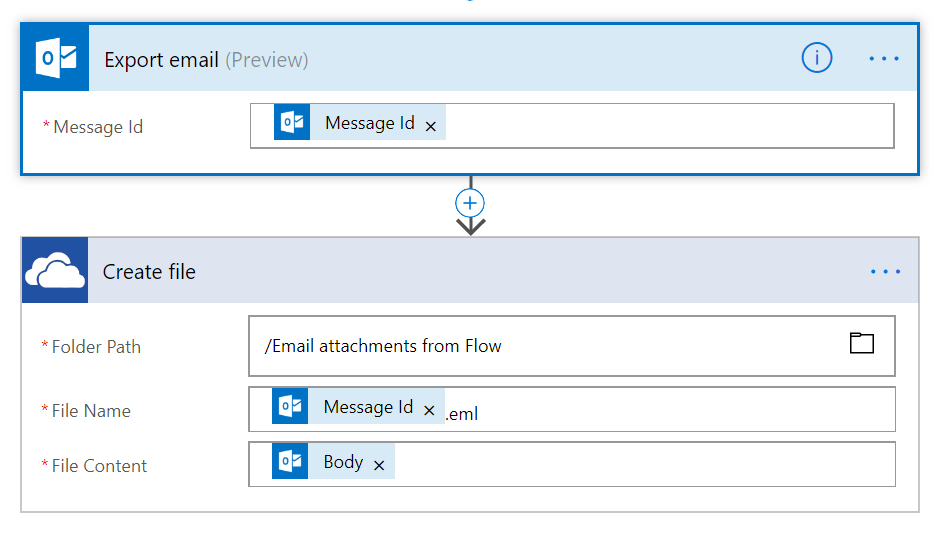Click the Export email card title
This screenshot has width=940, height=535.
161,60
